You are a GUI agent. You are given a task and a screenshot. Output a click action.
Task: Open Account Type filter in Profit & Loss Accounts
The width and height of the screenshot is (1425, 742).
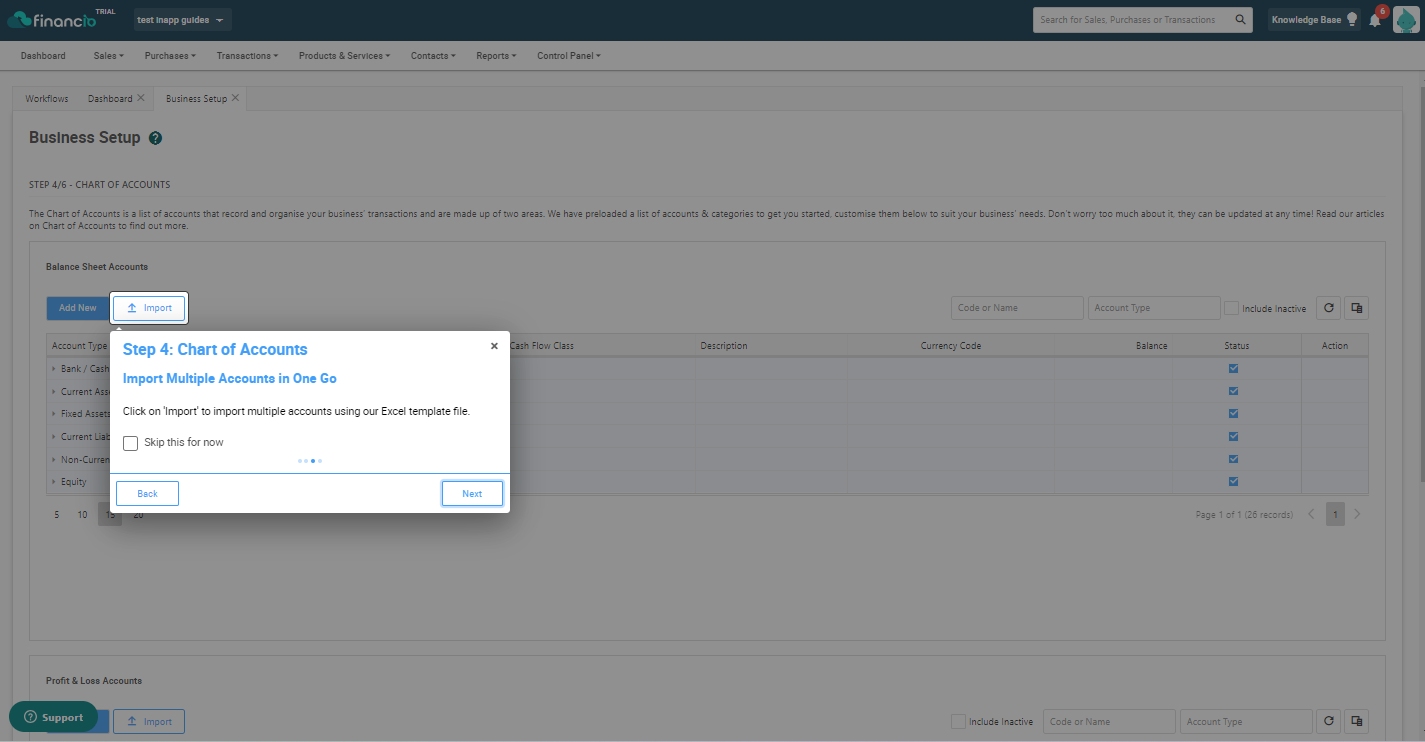[1246, 721]
